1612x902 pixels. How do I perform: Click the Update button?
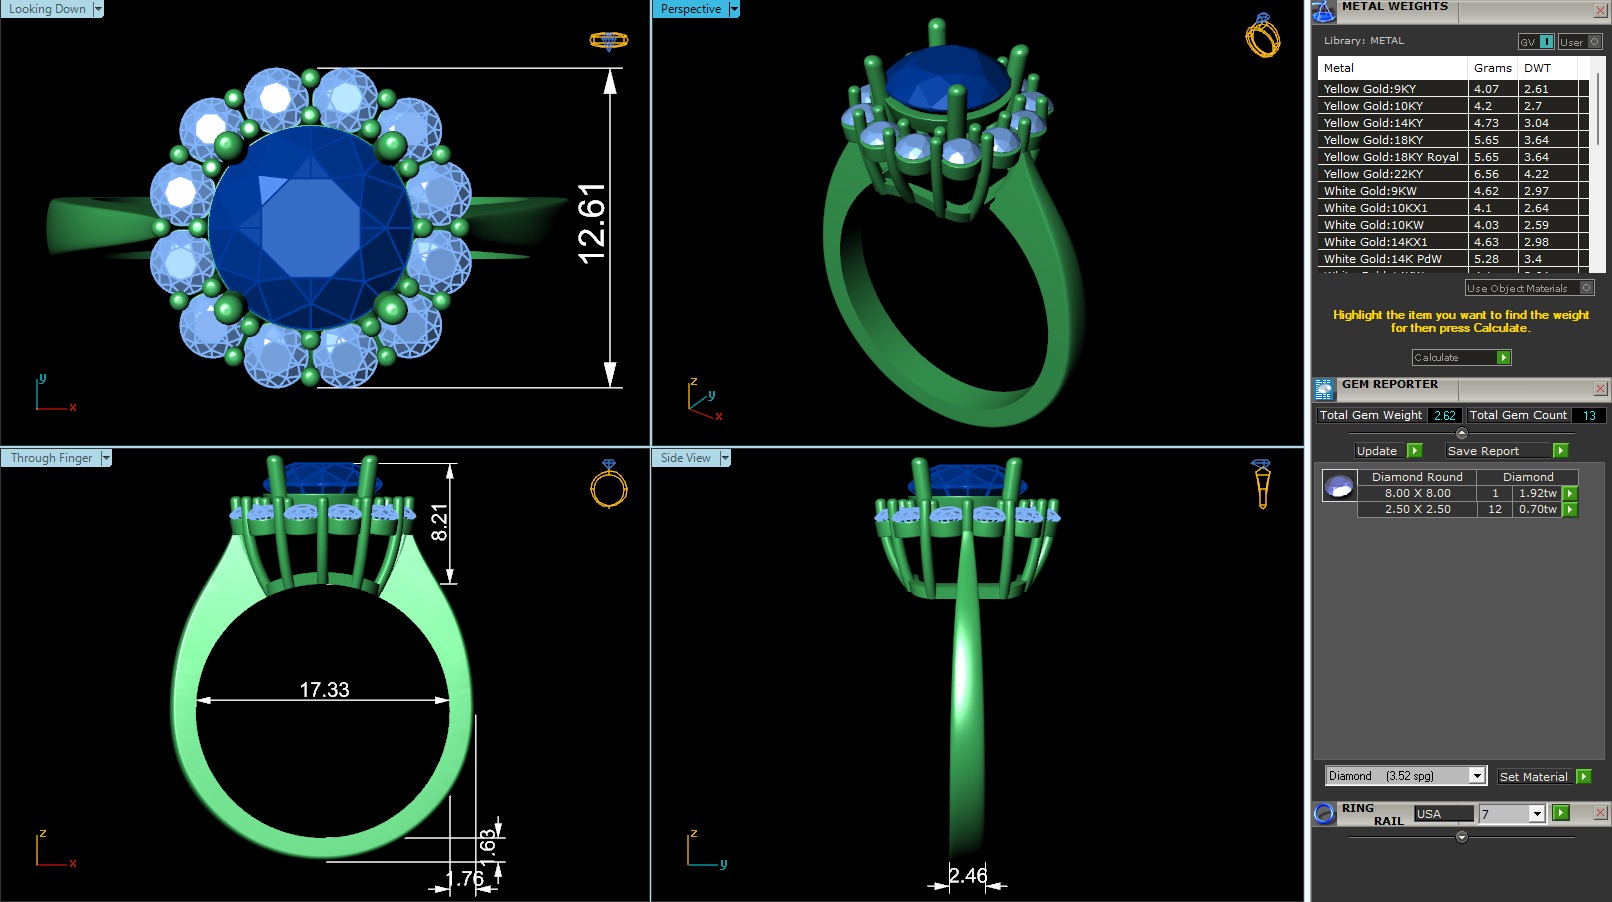(x=1380, y=451)
